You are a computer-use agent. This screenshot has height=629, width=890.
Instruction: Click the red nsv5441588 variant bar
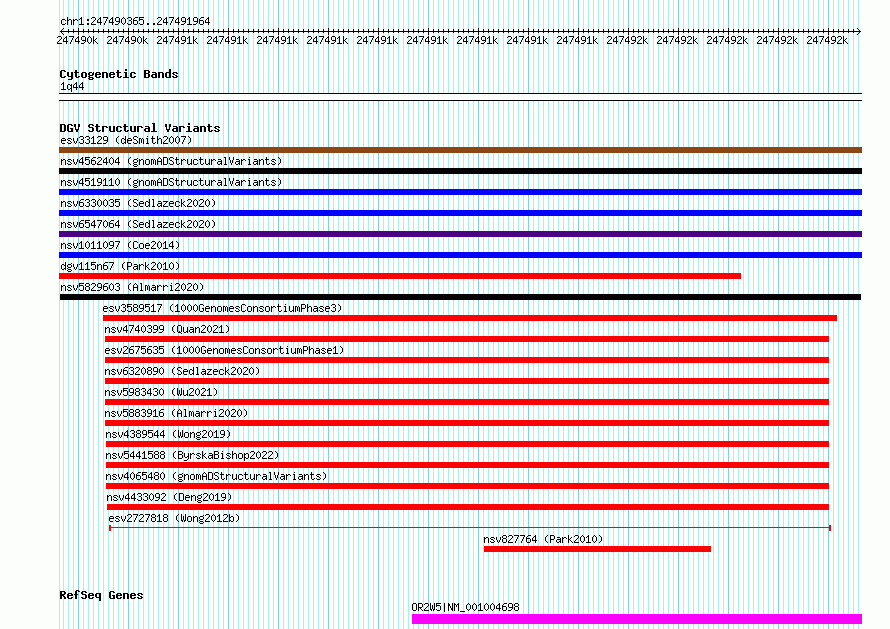pos(467,465)
